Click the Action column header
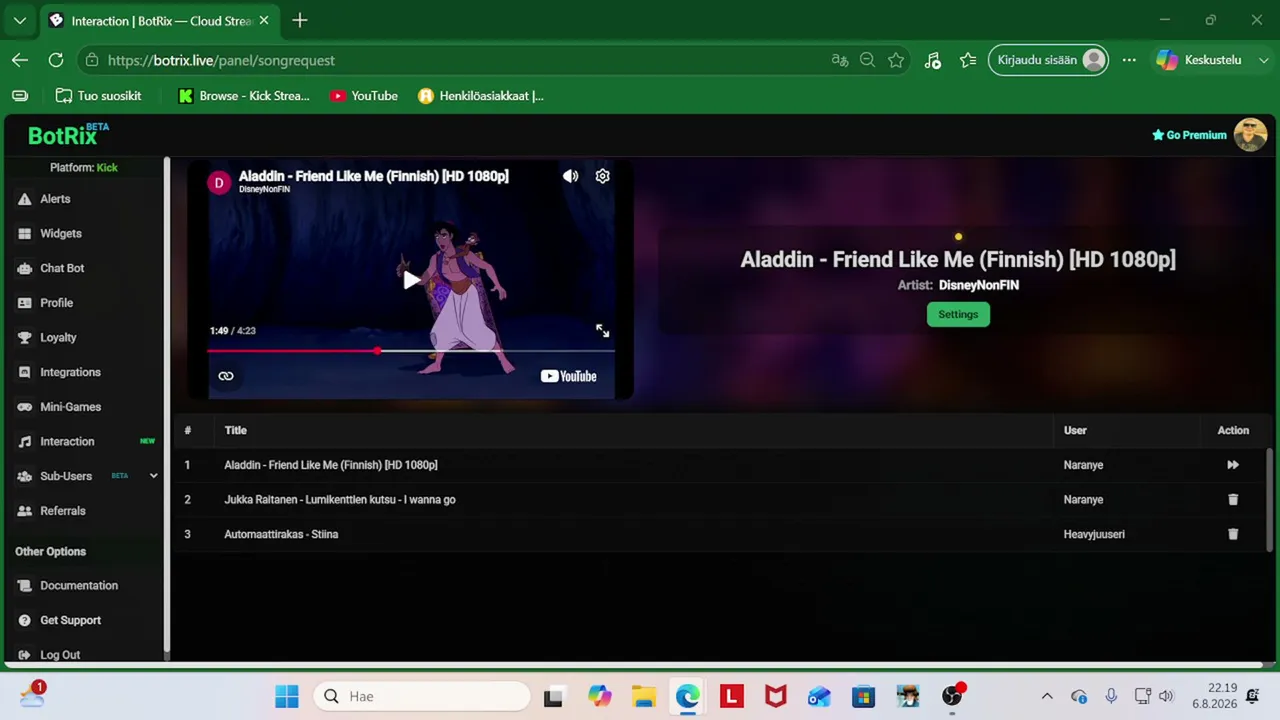The image size is (1280, 720). [x=1233, y=430]
